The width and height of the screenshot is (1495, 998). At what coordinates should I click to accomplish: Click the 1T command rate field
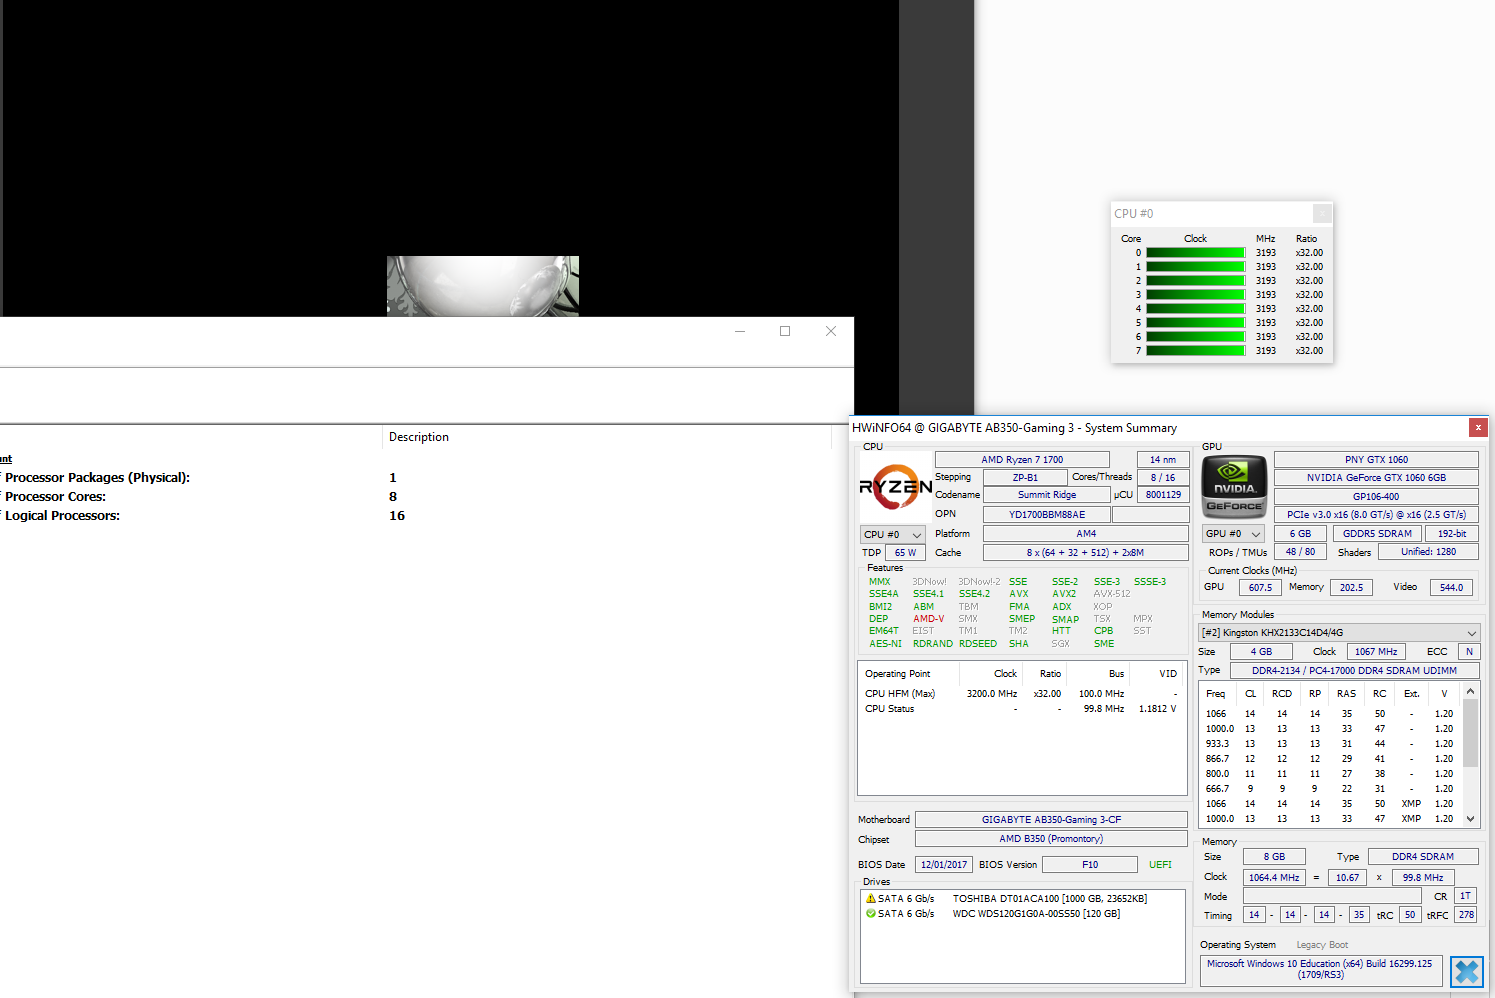pos(1465,897)
